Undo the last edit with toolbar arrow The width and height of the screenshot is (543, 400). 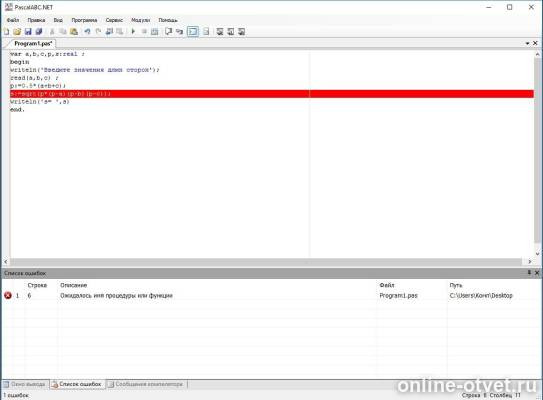[x=87, y=32]
